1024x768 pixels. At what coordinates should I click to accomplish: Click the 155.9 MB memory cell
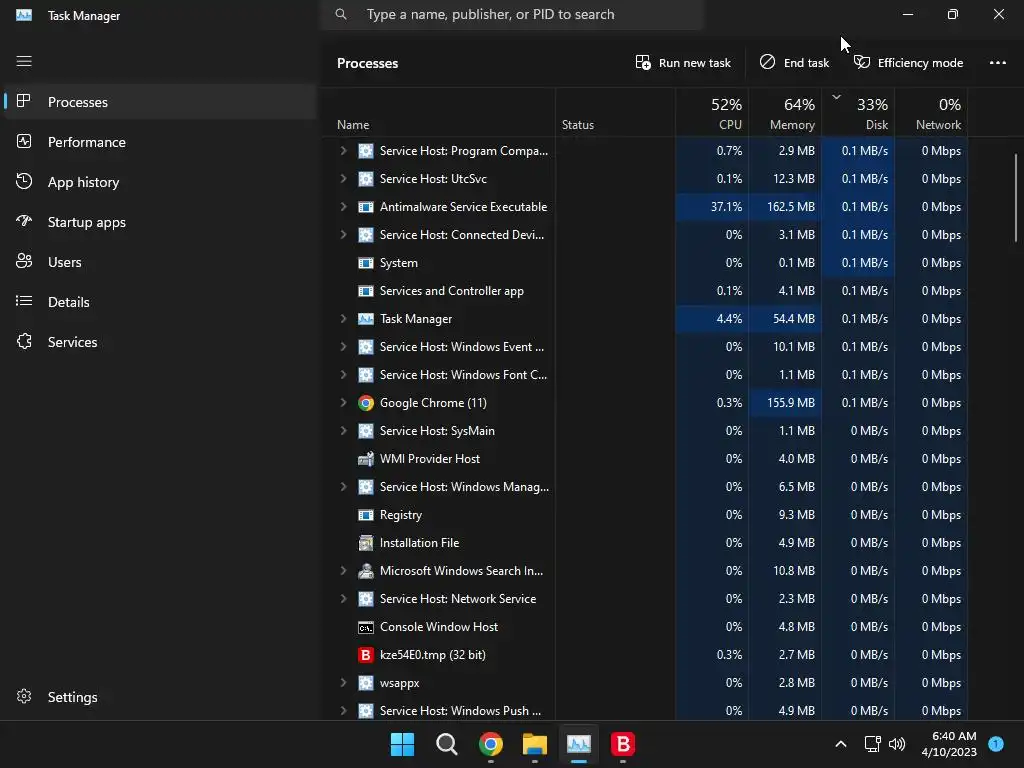pyautogui.click(x=785, y=403)
